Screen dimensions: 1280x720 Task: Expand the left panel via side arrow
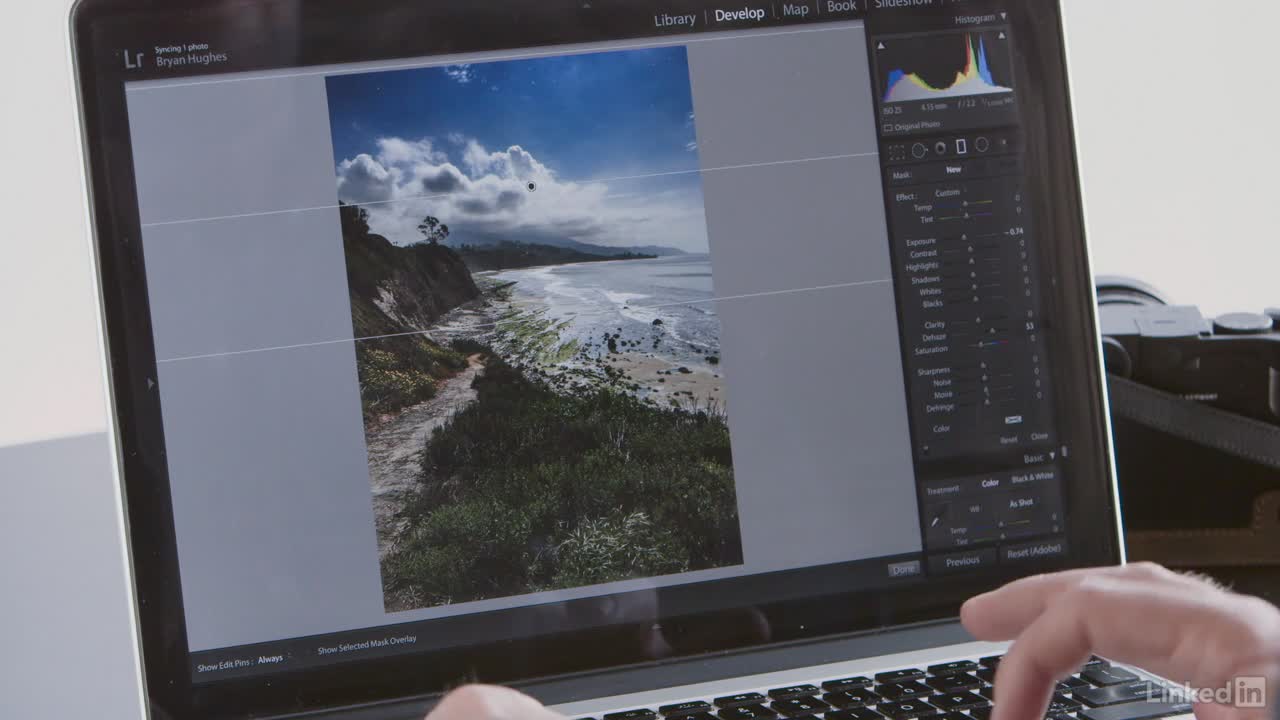(152, 383)
